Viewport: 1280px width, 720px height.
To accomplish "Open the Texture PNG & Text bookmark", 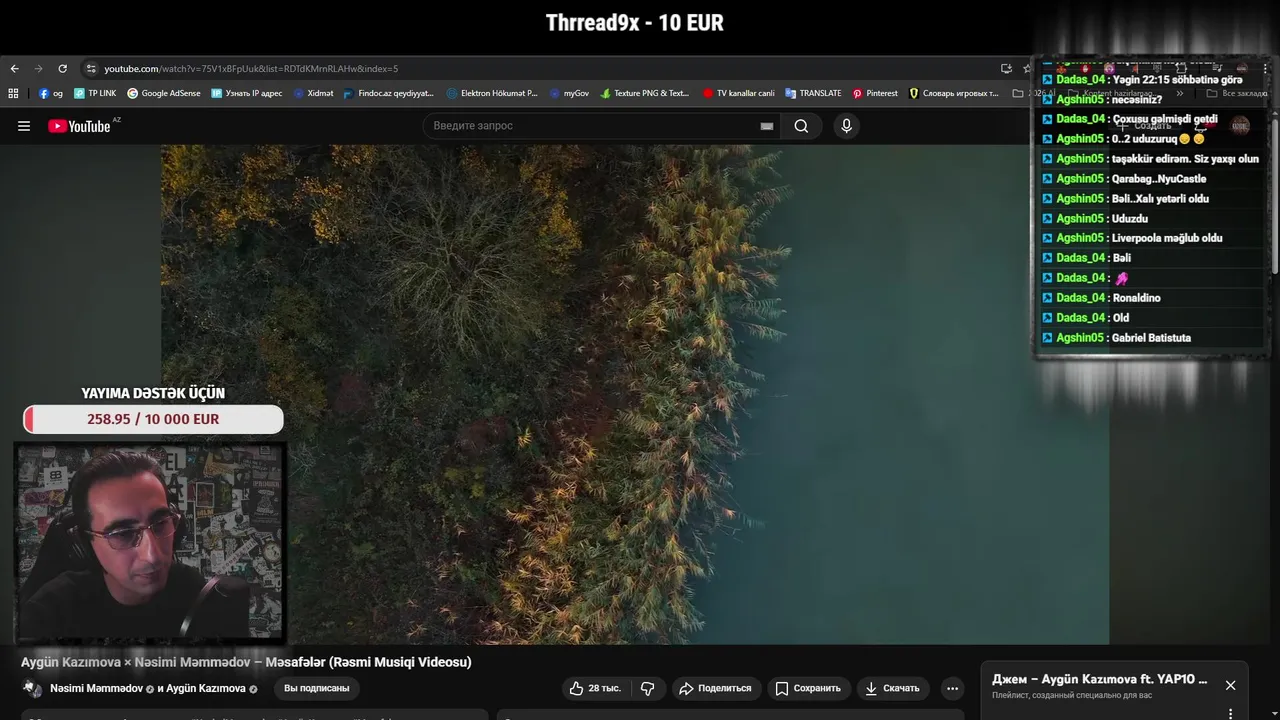I will pos(645,93).
